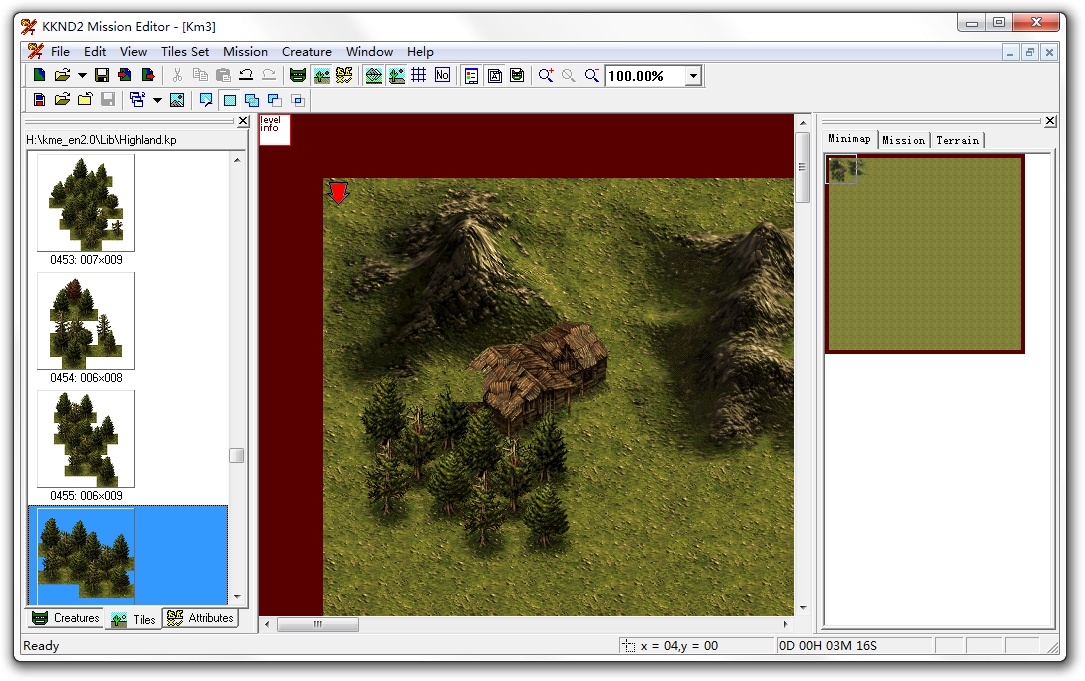This screenshot has width=1085, height=681.
Task: Click the zoom in magnifier icon
Action: (x=546, y=75)
